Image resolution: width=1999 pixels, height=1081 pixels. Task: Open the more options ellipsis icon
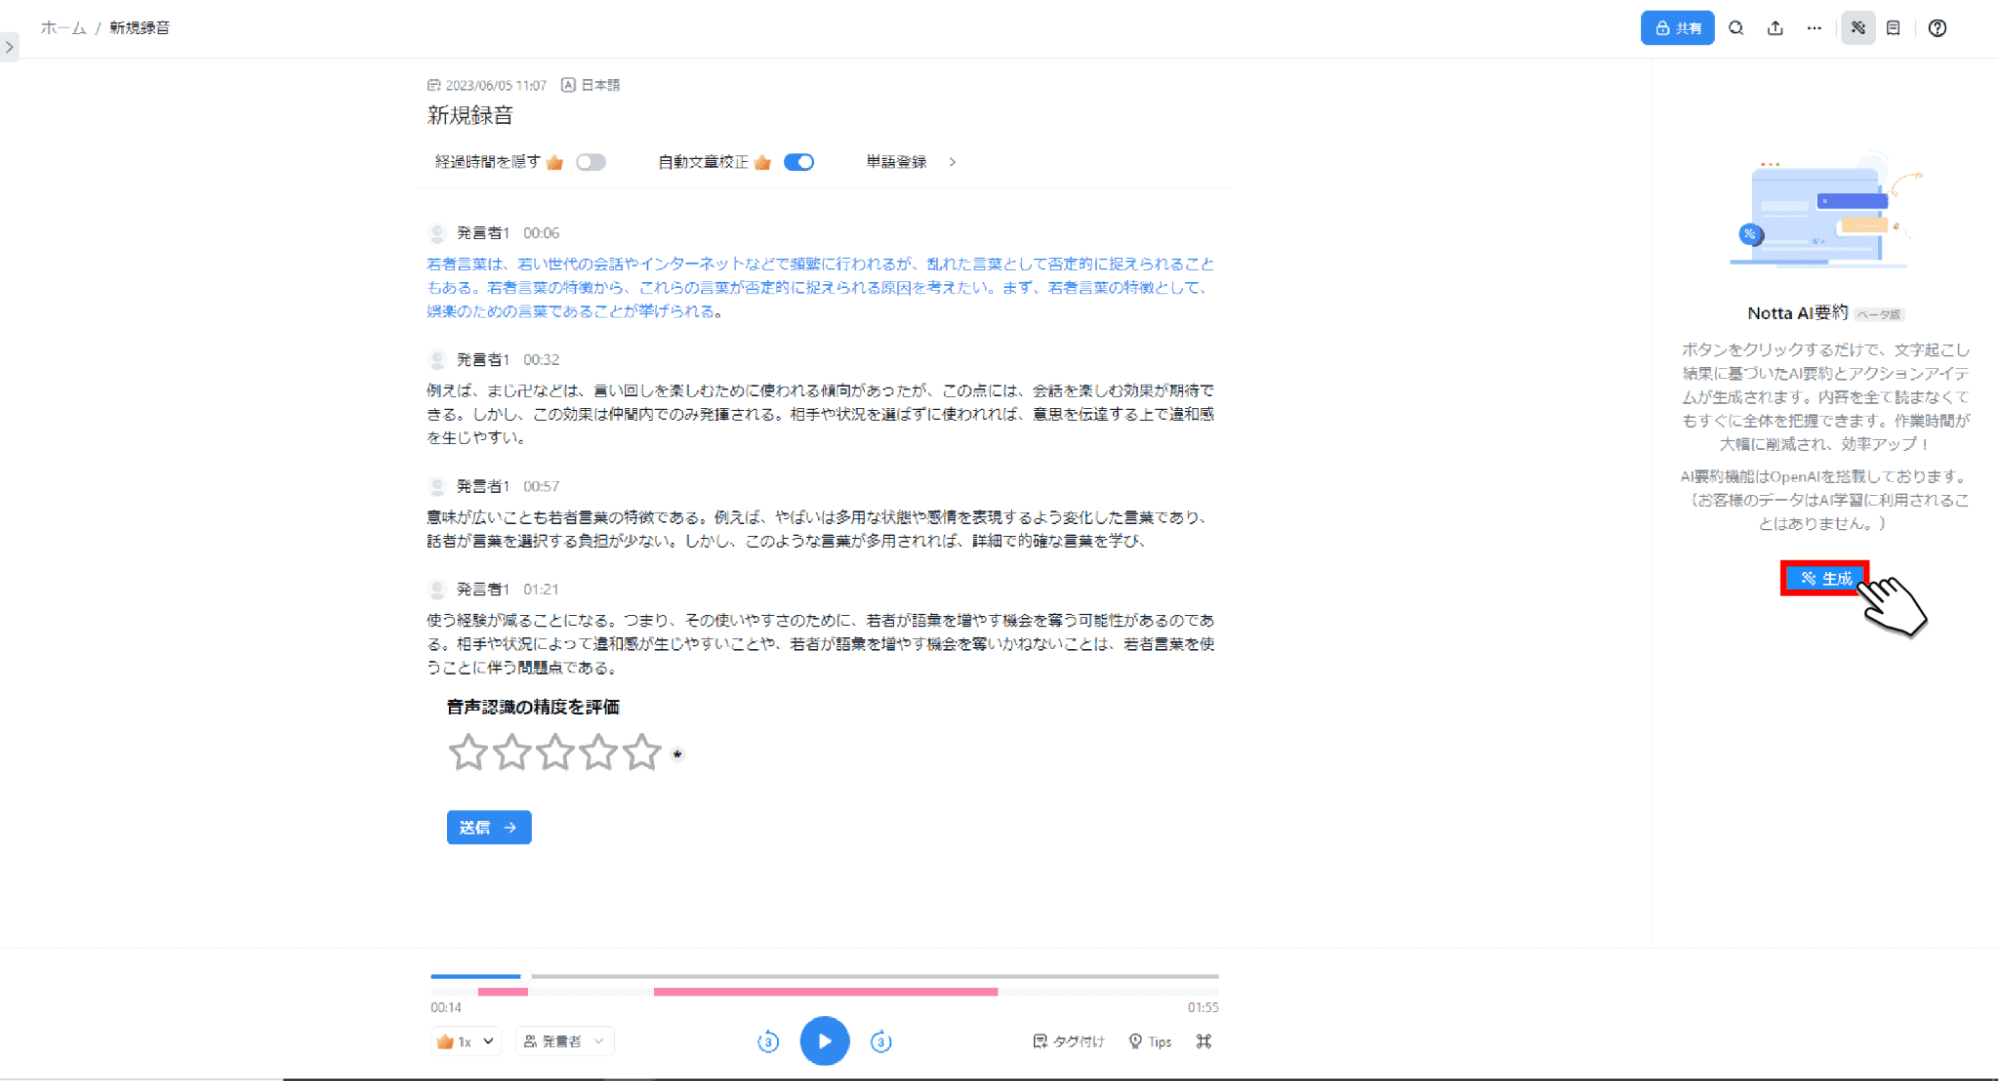[1813, 28]
